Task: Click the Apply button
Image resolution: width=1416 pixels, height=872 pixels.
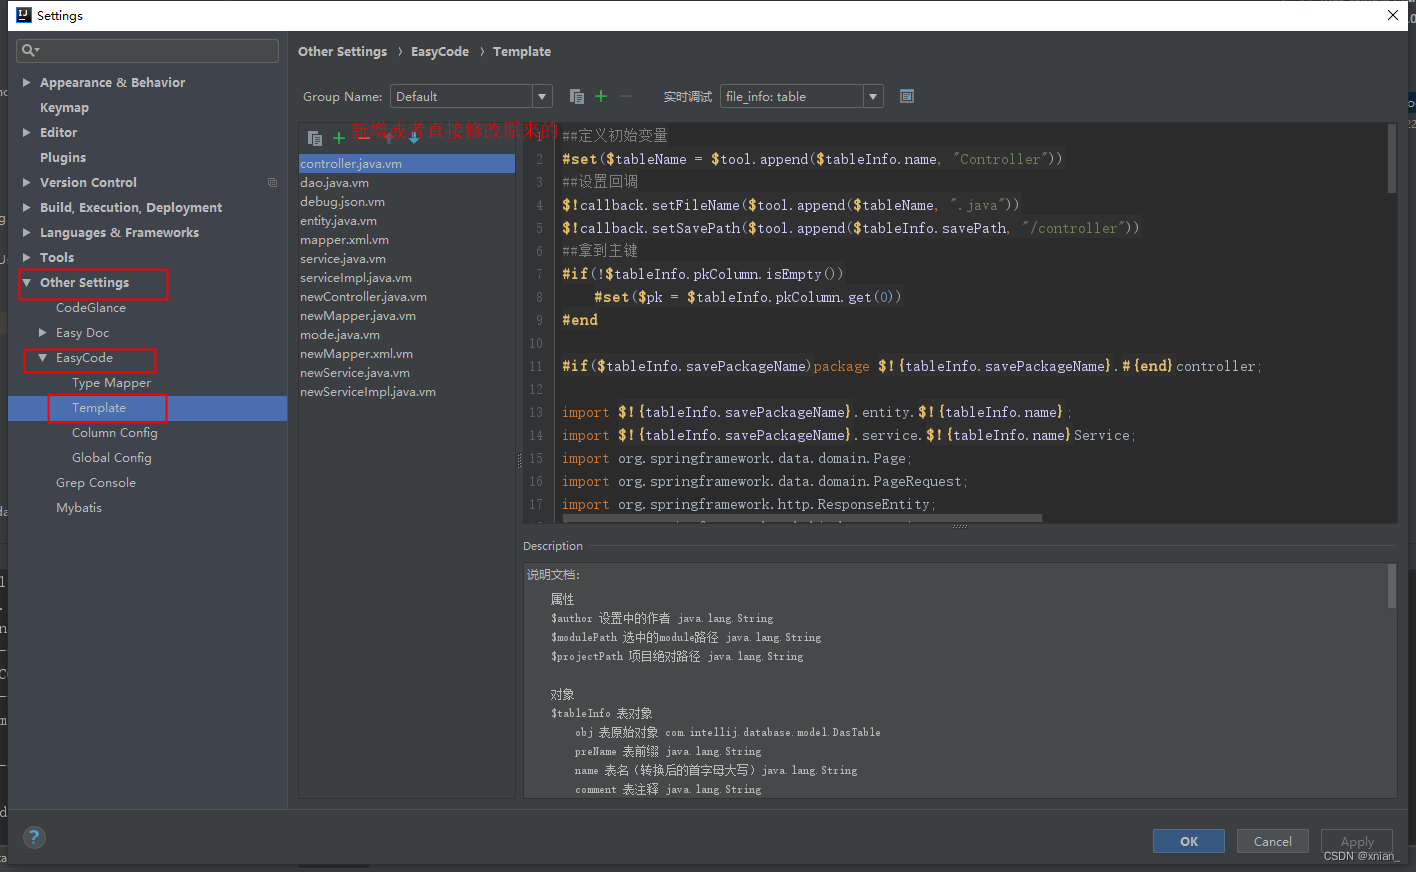Action: (1357, 841)
